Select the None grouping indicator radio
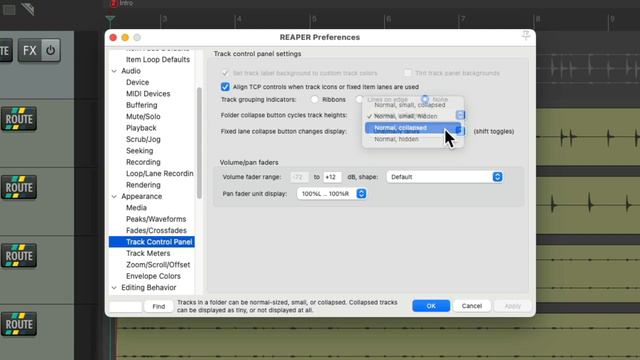The image size is (640, 360). point(425,99)
